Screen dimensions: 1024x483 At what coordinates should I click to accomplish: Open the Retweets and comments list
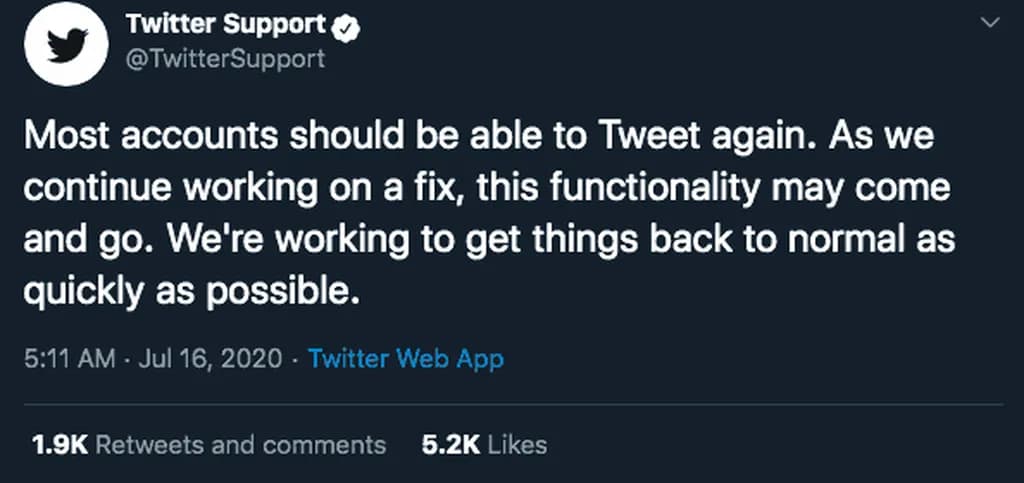click(240, 444)
